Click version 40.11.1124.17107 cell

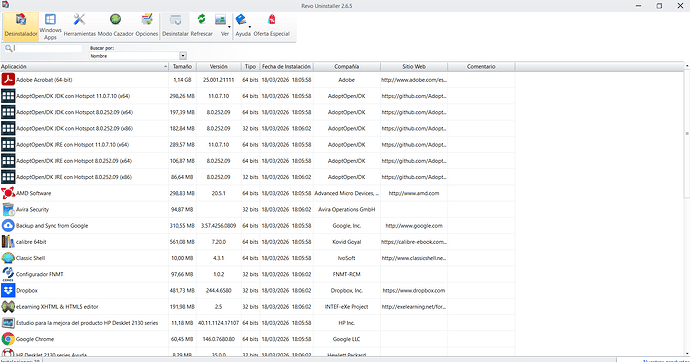[x=219, y=323]
